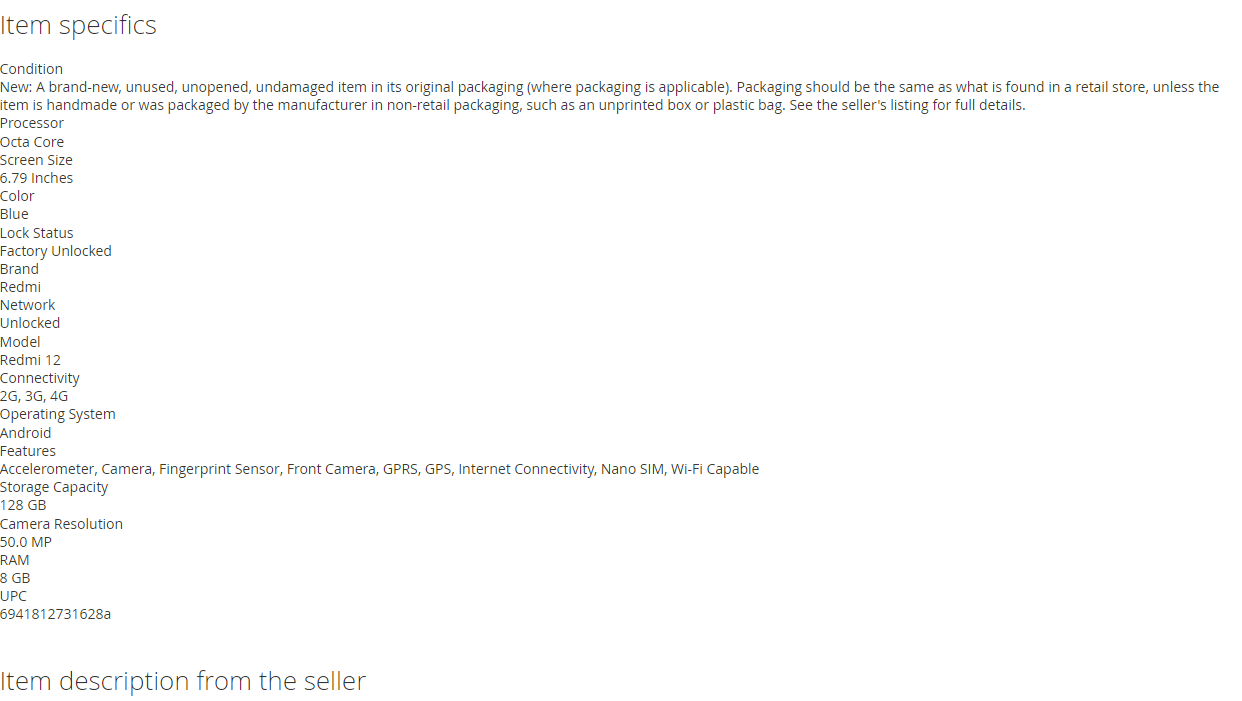Click the Network label
1242x701 pixels.
pyautogui.click(x=28, y=305)
